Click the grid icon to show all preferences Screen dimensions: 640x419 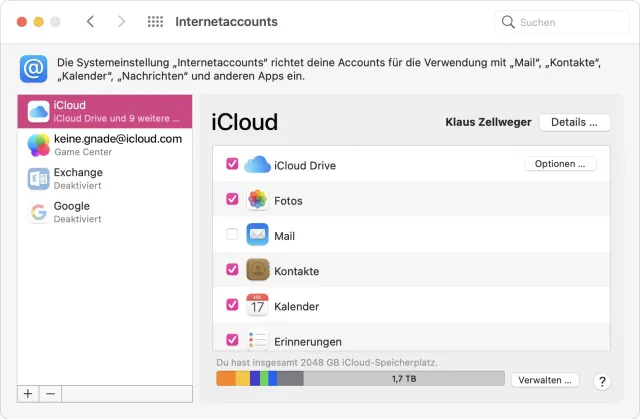click(155, 21)
